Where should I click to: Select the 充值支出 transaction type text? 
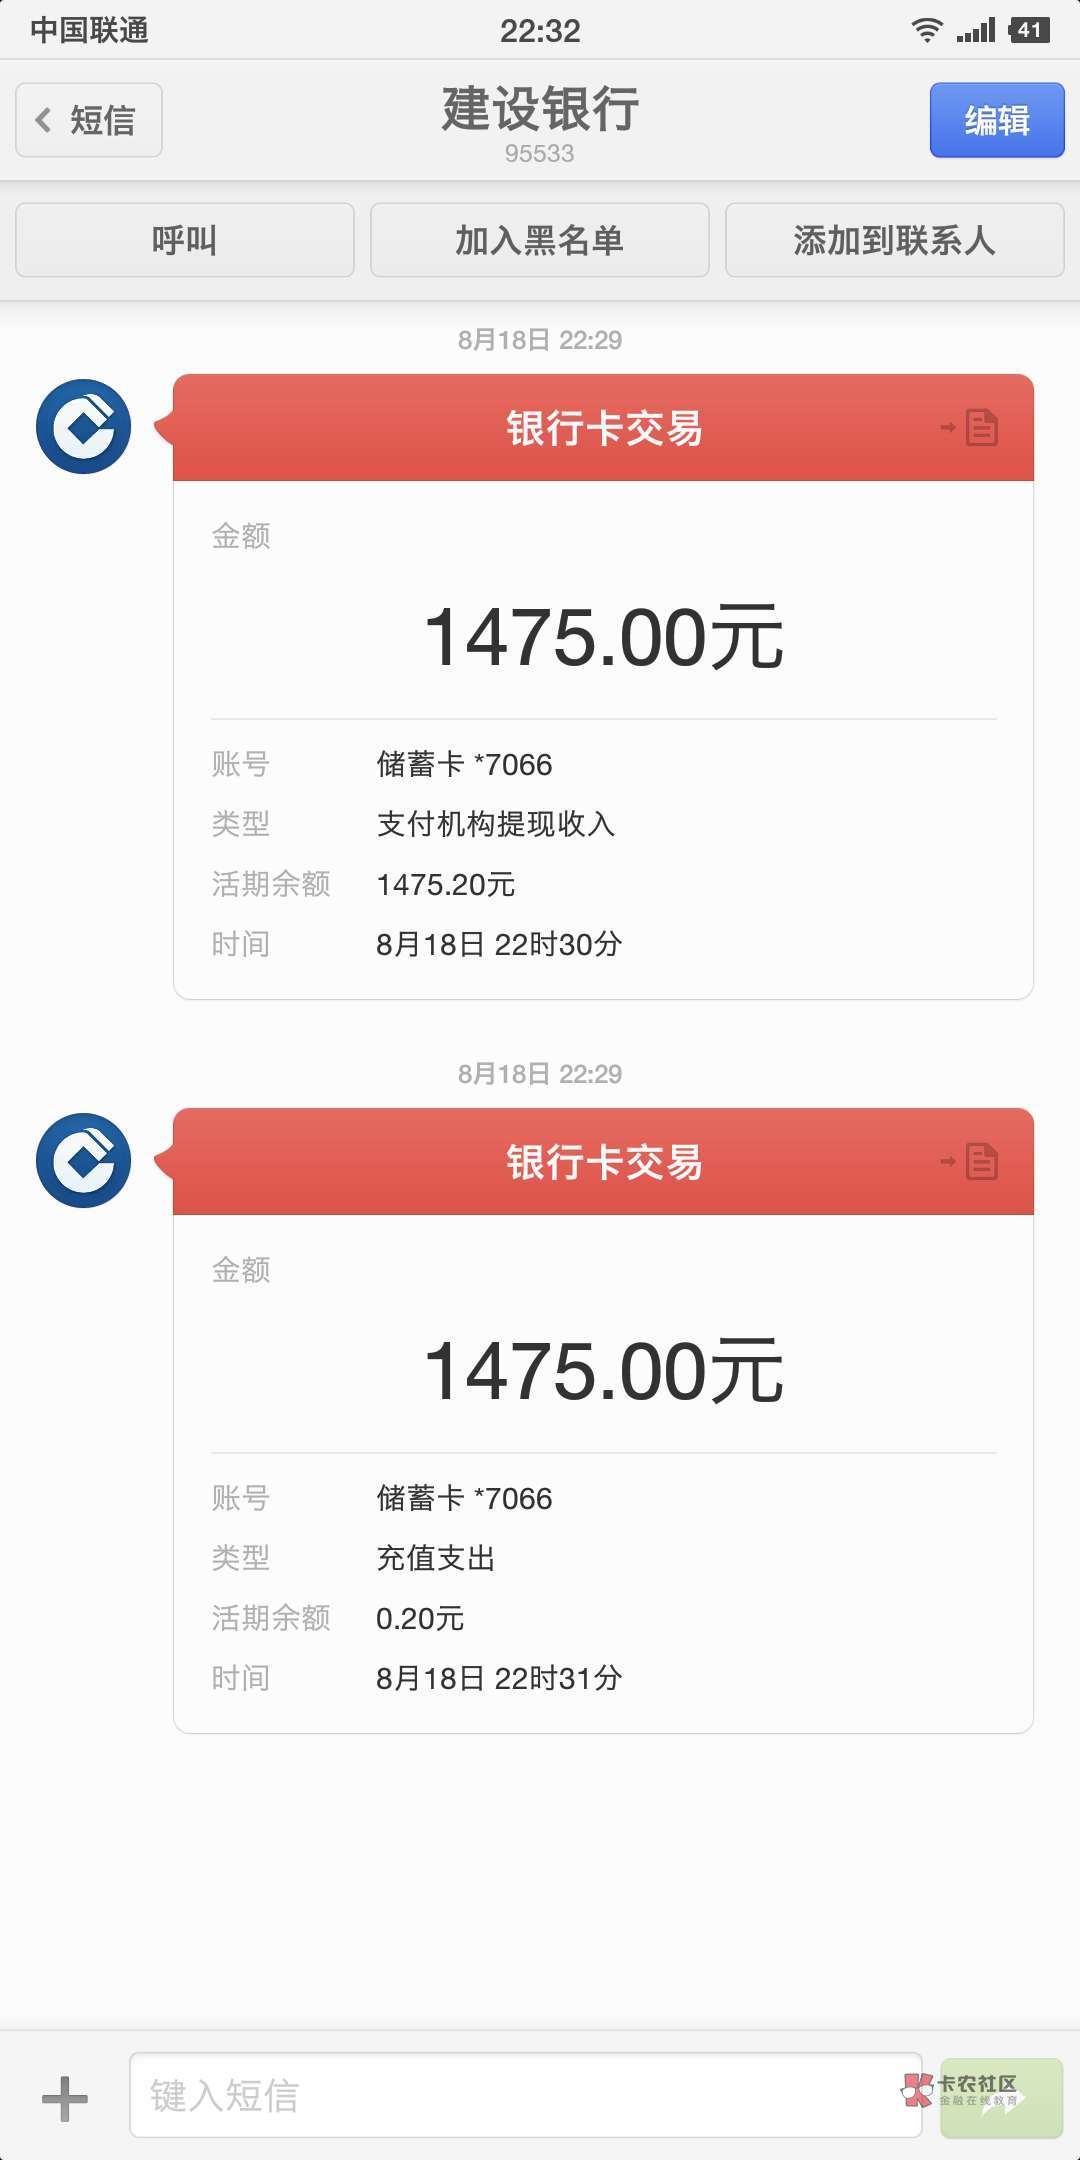(435, 1558)
